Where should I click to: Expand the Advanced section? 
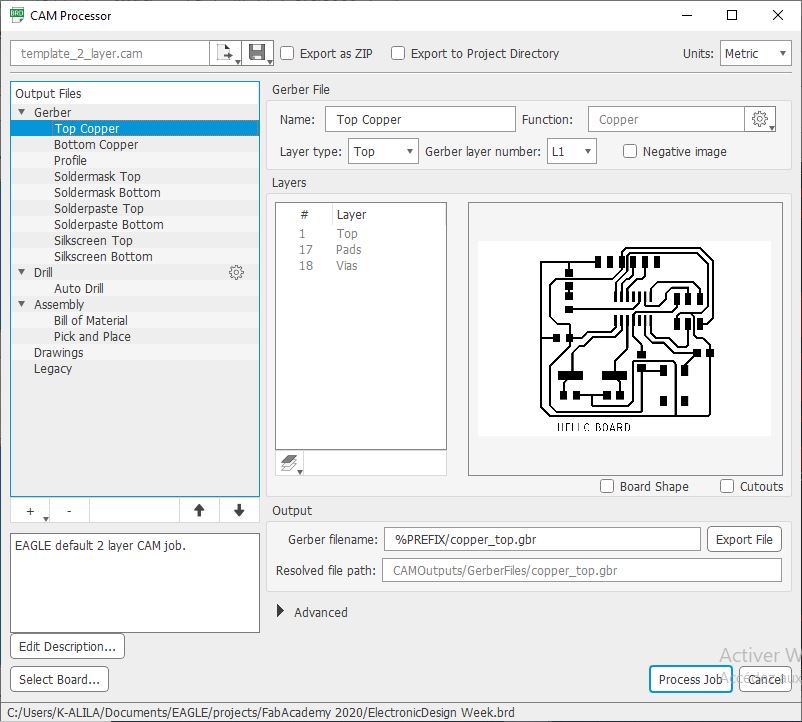[x=280, y=611]
